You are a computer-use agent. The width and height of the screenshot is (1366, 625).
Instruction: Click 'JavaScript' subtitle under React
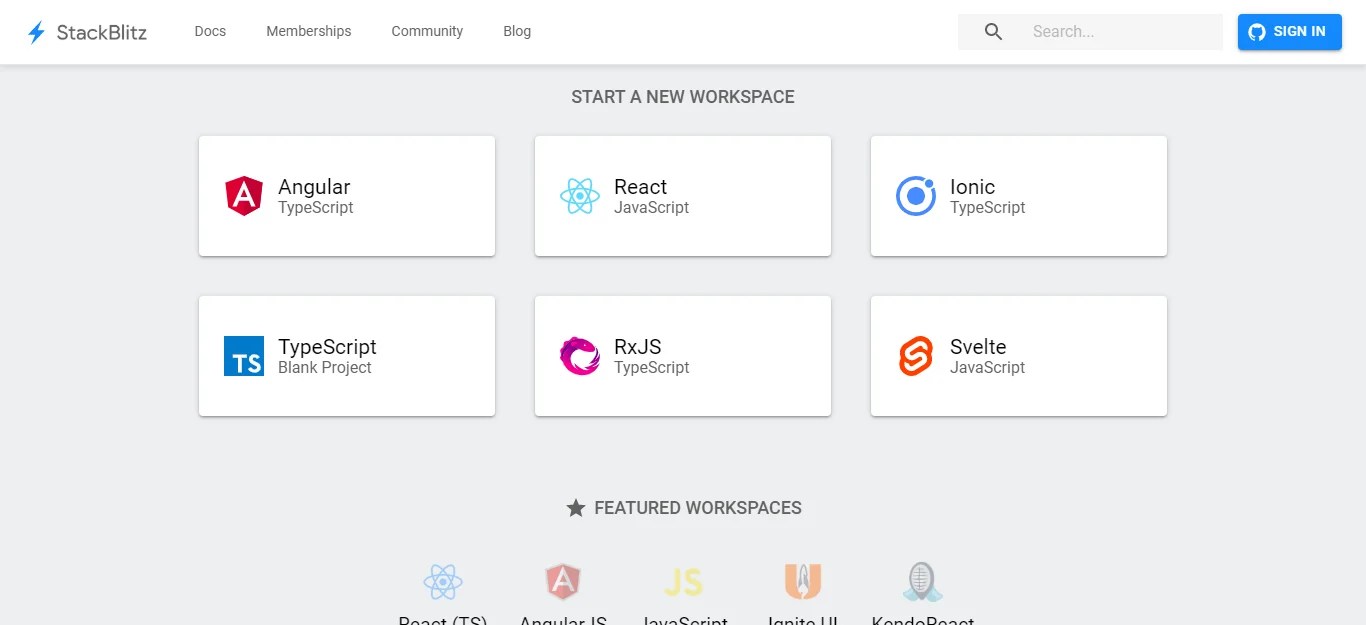click(652, 208)
